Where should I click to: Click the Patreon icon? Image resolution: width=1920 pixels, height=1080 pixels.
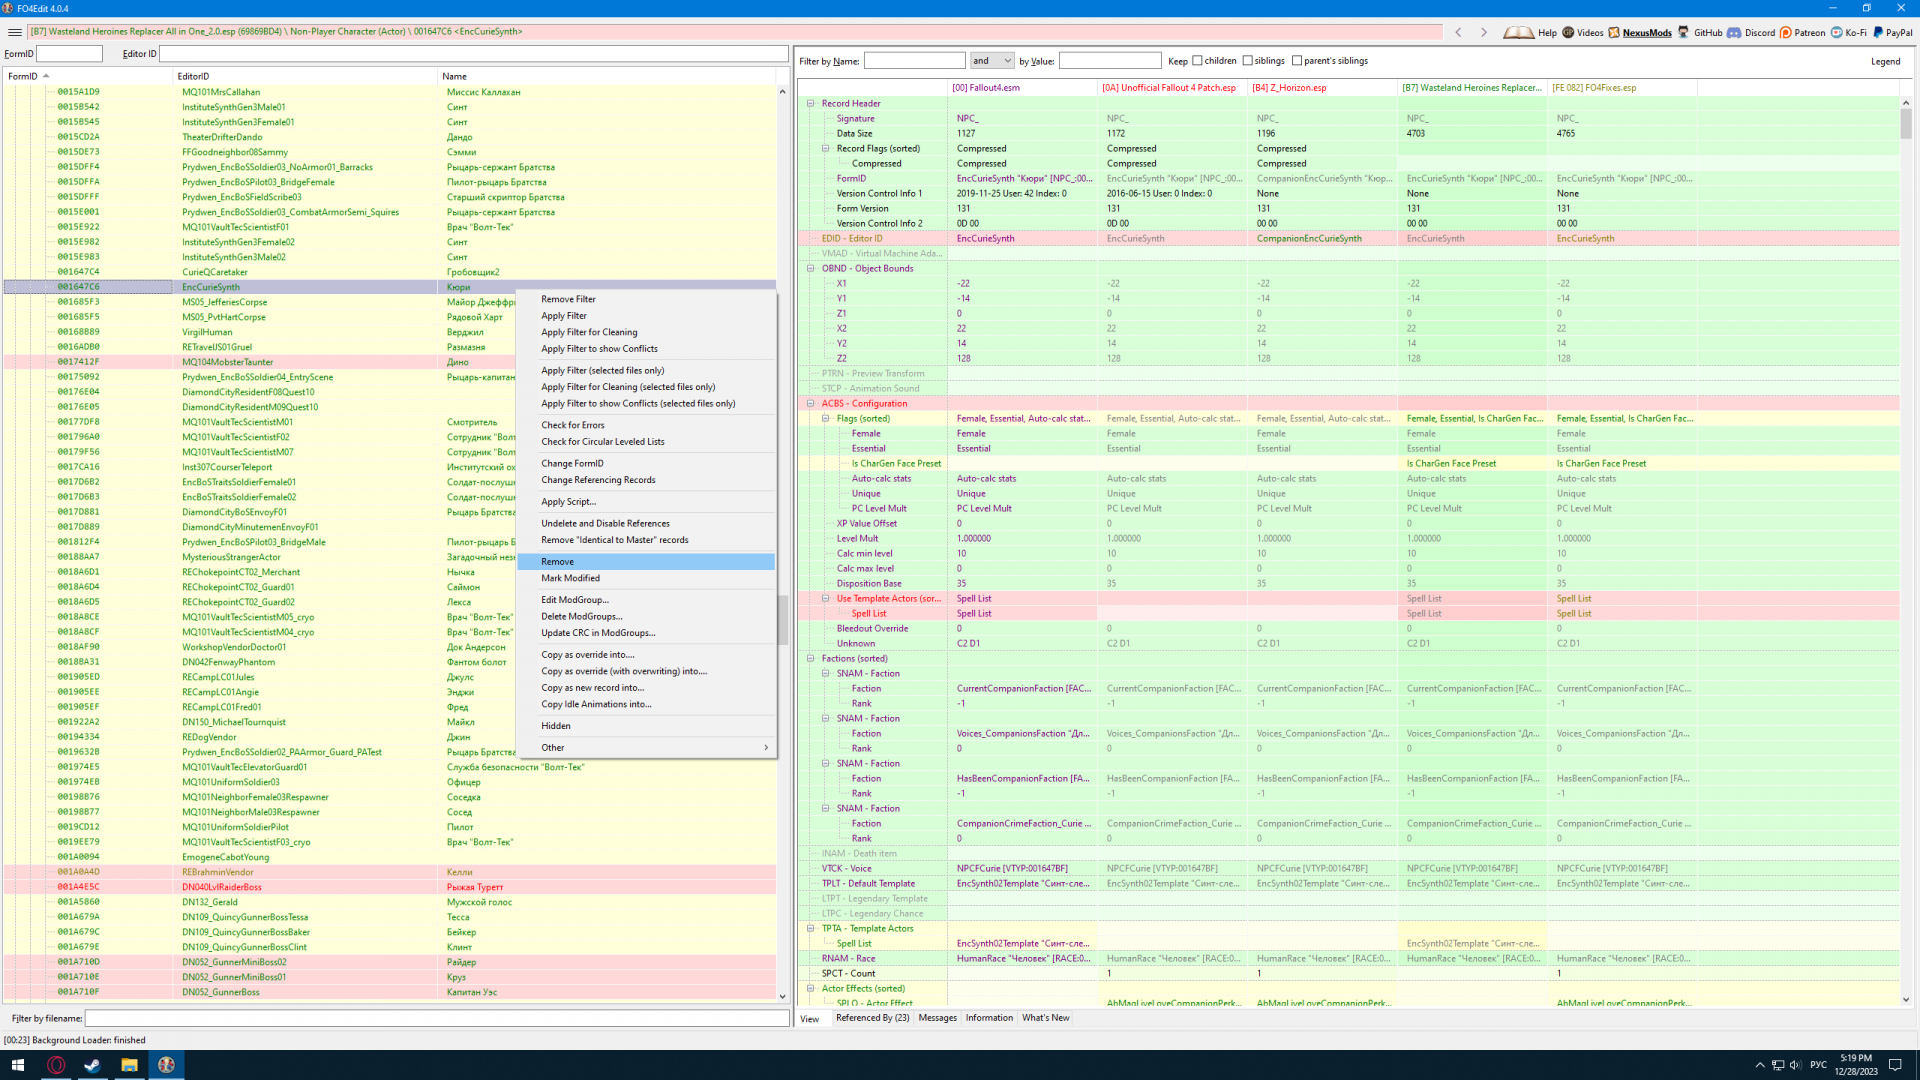coord(1785,32)
